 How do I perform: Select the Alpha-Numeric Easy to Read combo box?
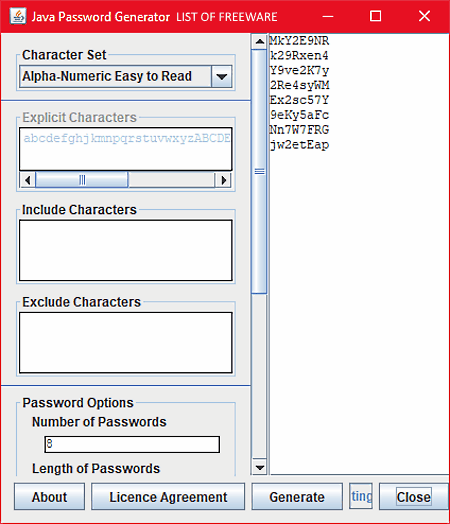pos(126,77)
